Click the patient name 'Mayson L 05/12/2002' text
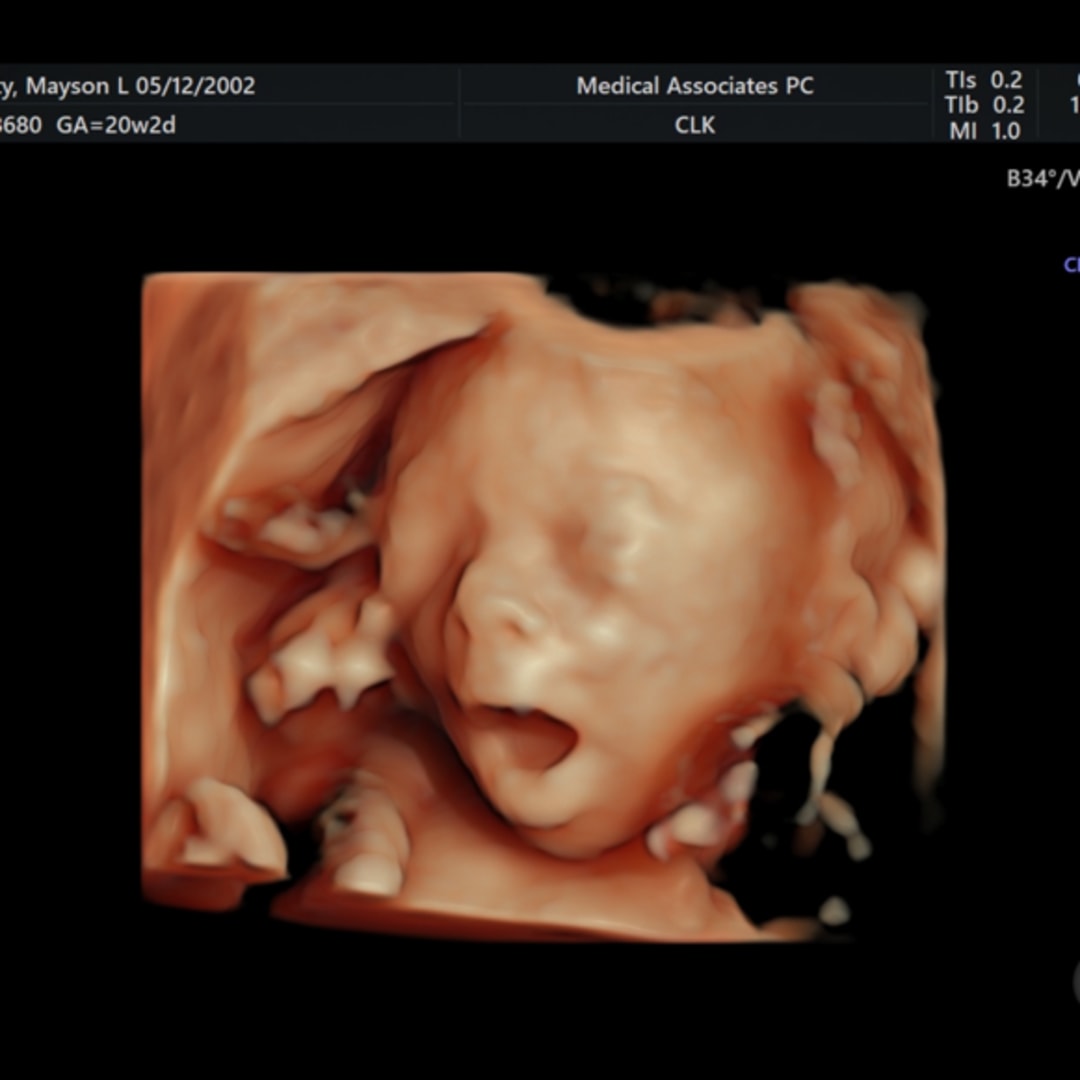This screenshot has width=1080, height=1080. [x=140, y=86]
